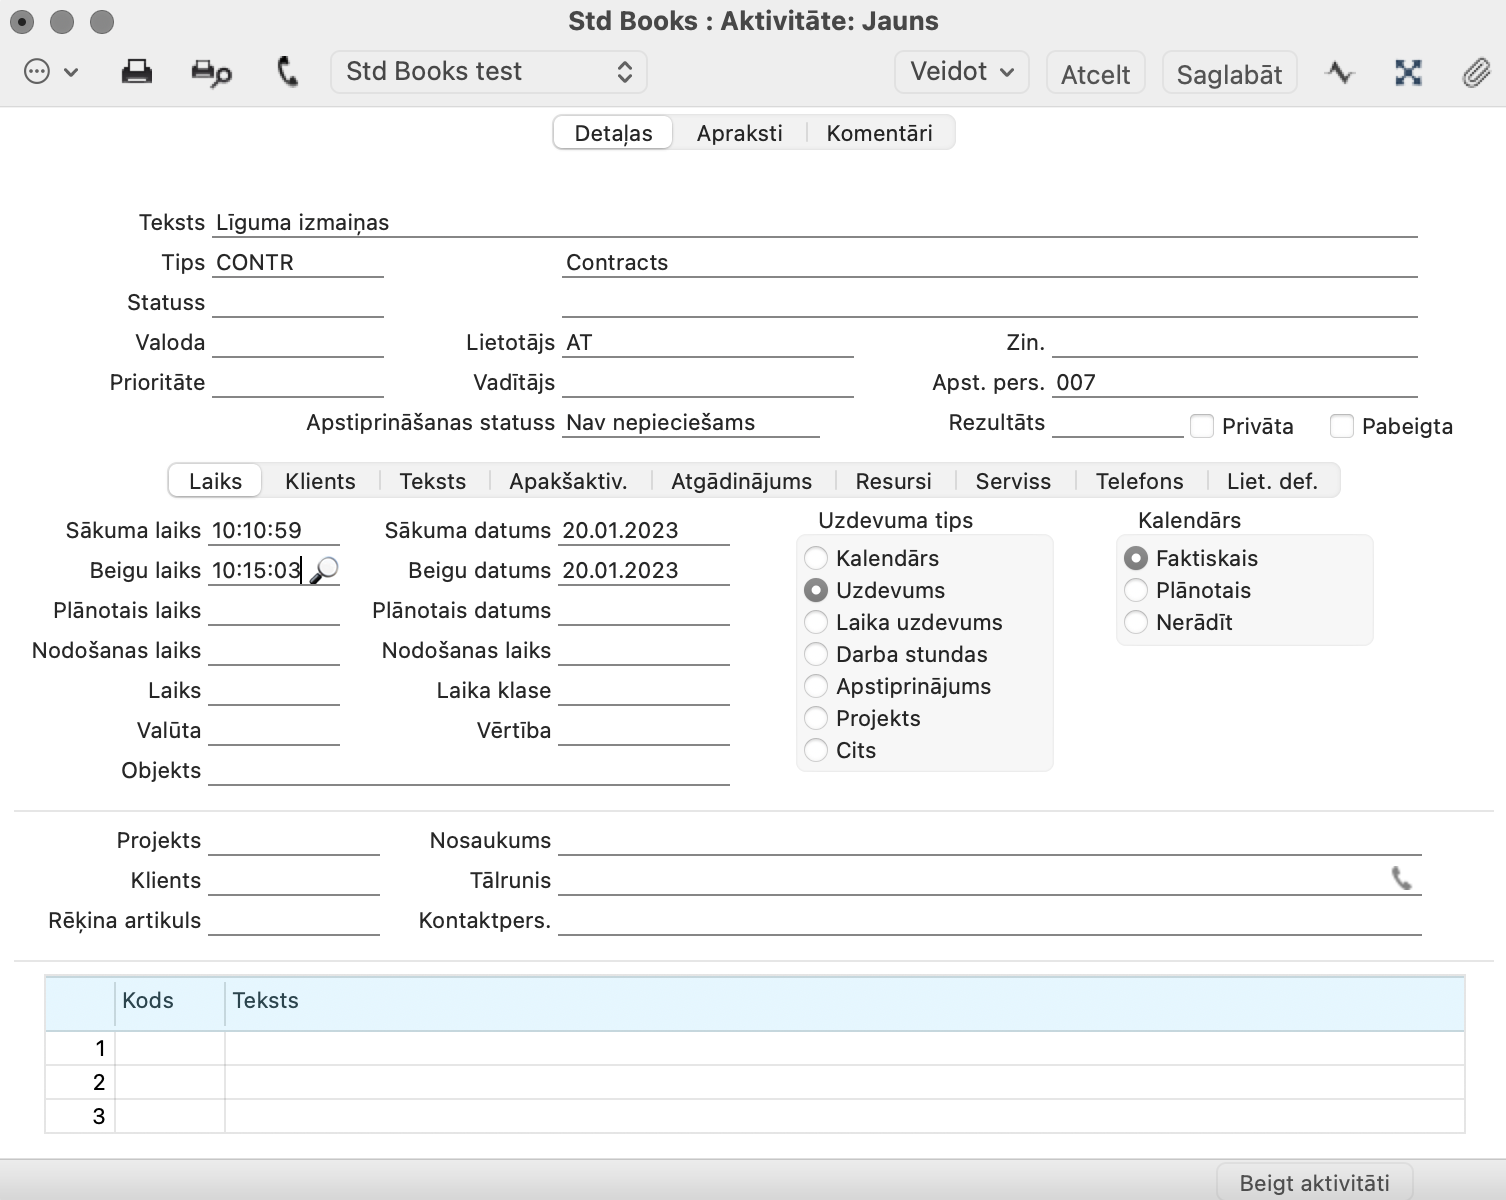This screenshot has width=1506, height=1200.
Task: Click Sākuma laiks field 10:10:59
Action: tap(274, 530)
